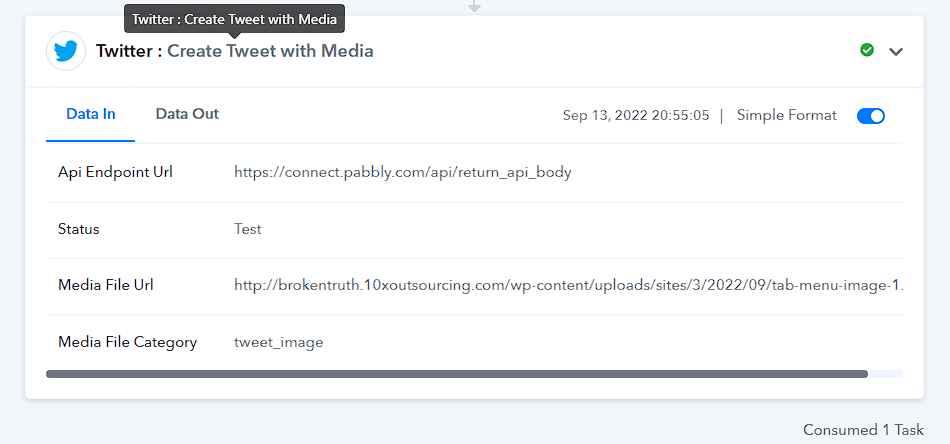Click the Twitter : Create Tweet with Media title
This screenshot has width=950, height=444.
[234, 51]
